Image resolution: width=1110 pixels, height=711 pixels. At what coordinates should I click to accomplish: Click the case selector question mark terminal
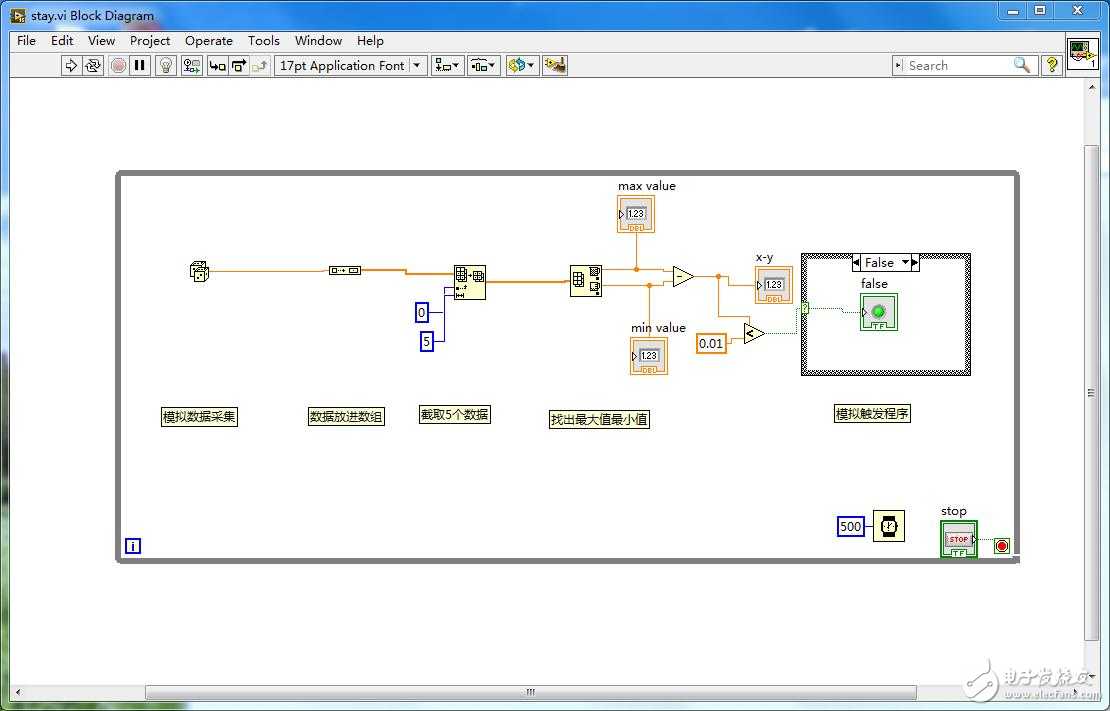click(x=805, y=309)
